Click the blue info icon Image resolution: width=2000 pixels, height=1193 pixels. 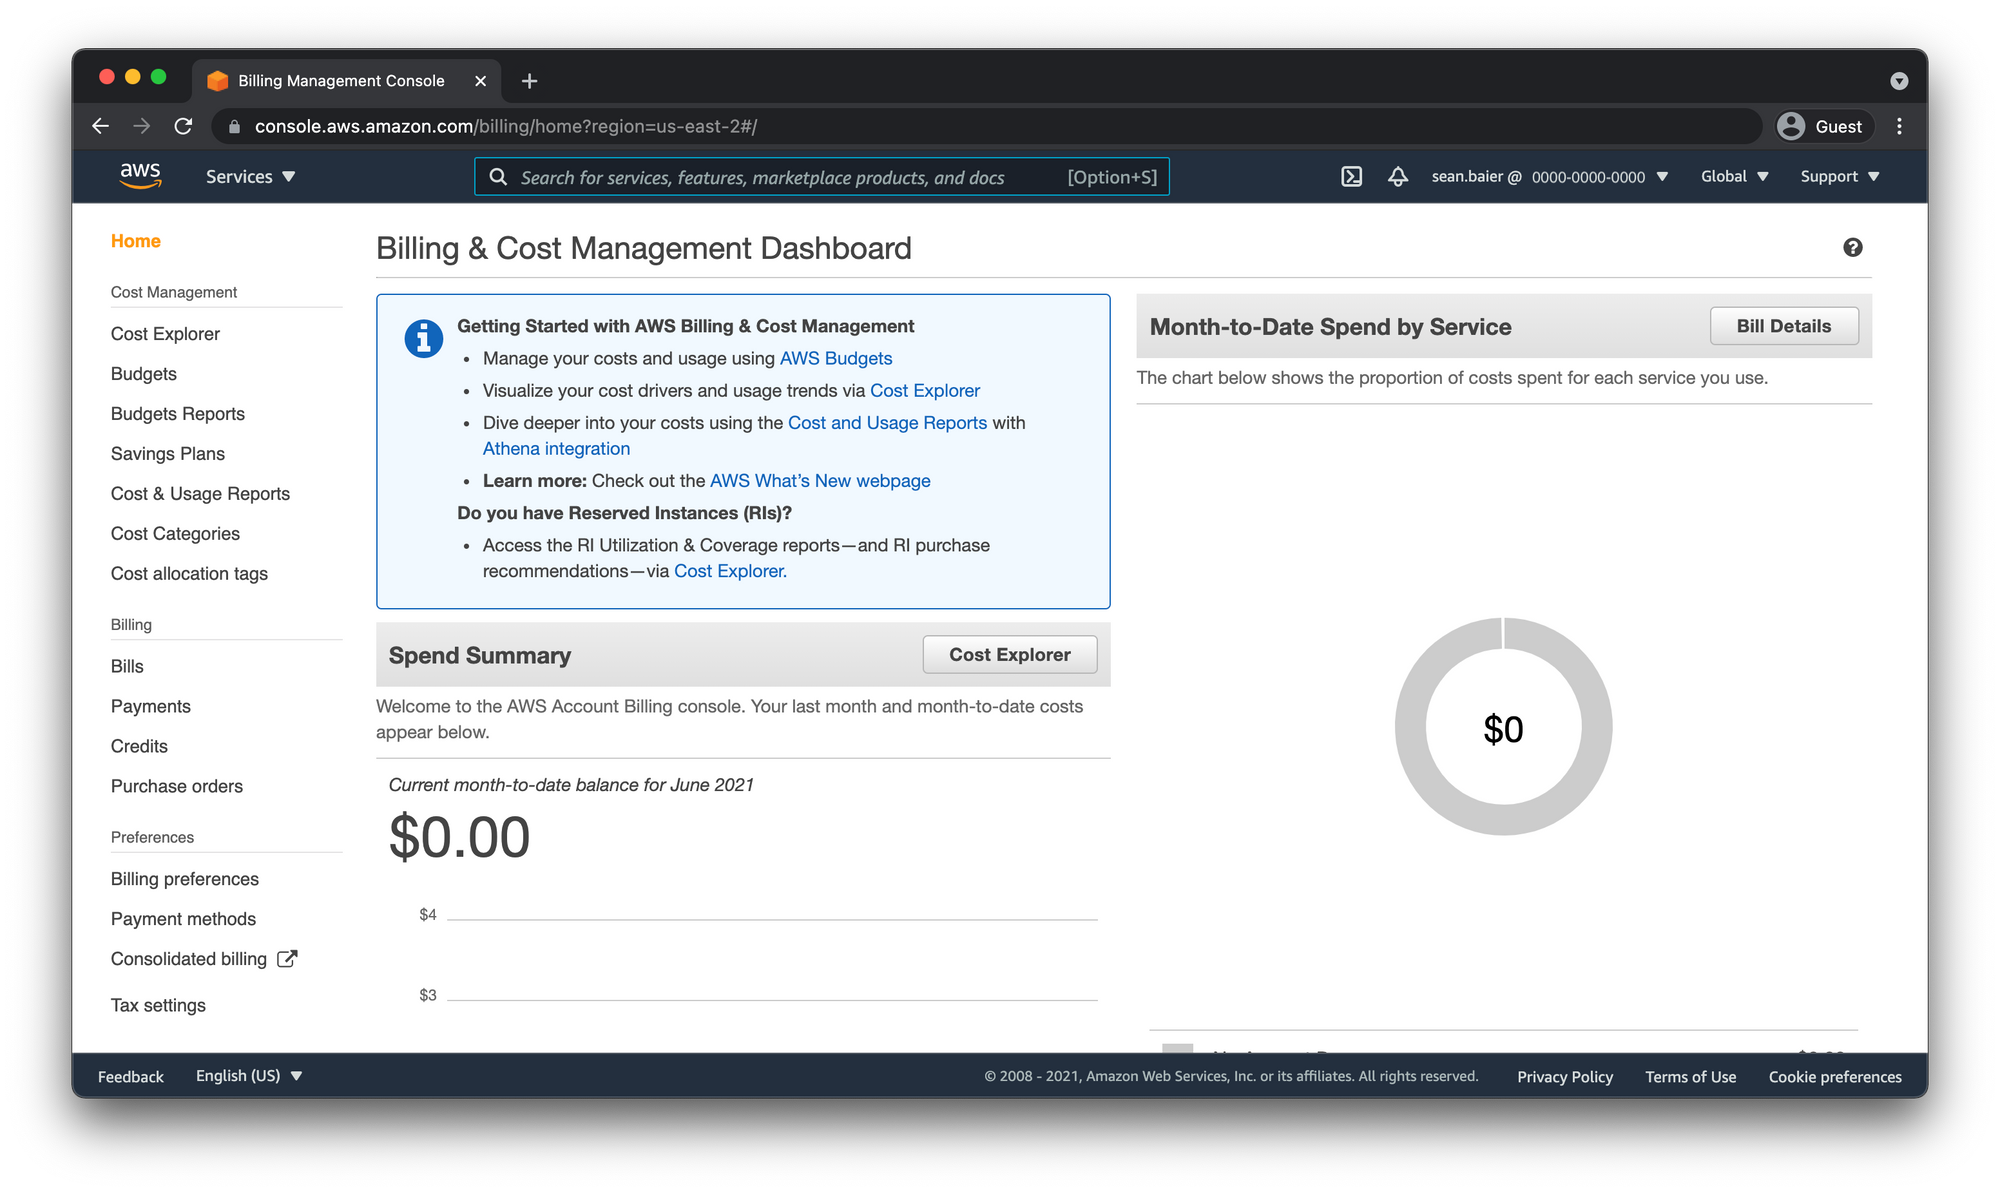pos(423,338)
